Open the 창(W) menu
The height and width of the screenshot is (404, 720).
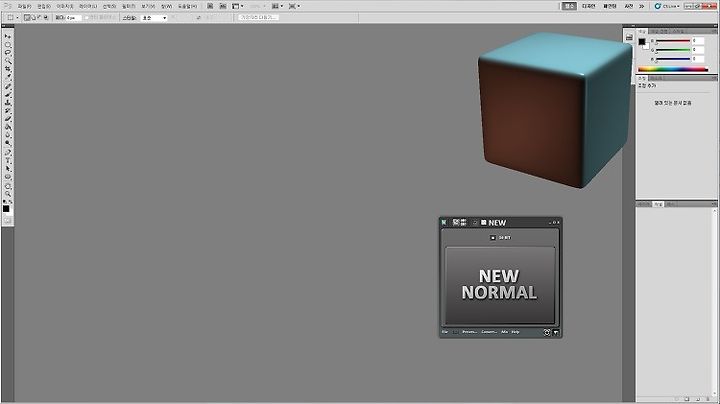pyautogui.click(x=166, y=6)
